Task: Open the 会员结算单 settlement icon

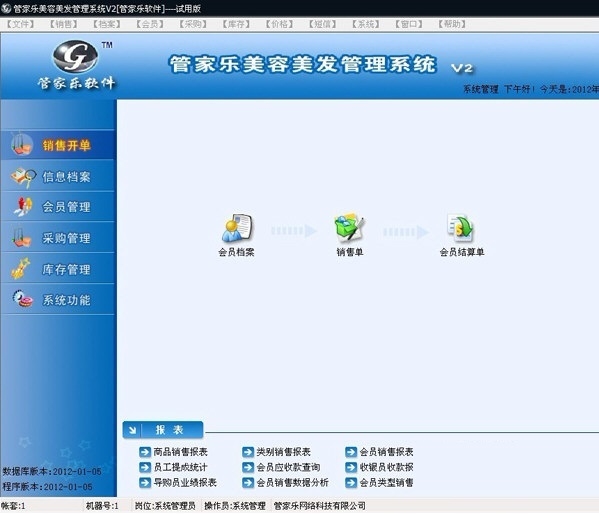Action: [461, 228]
